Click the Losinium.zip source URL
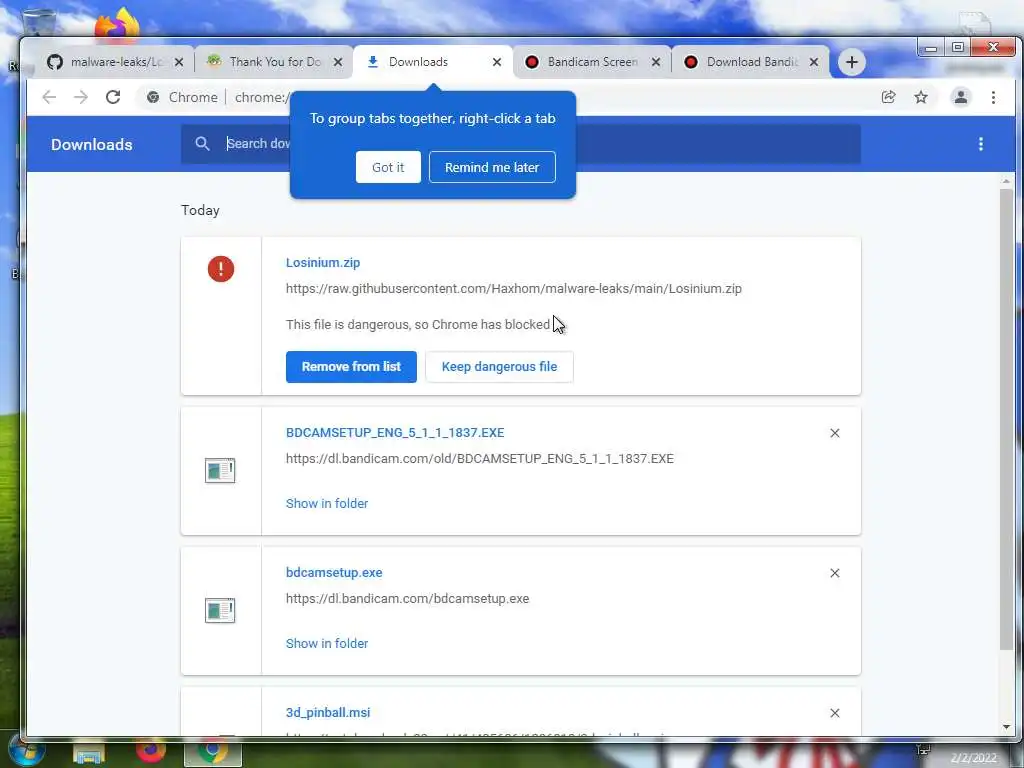This screenshot has width=1024, height=768. [513, 289]
